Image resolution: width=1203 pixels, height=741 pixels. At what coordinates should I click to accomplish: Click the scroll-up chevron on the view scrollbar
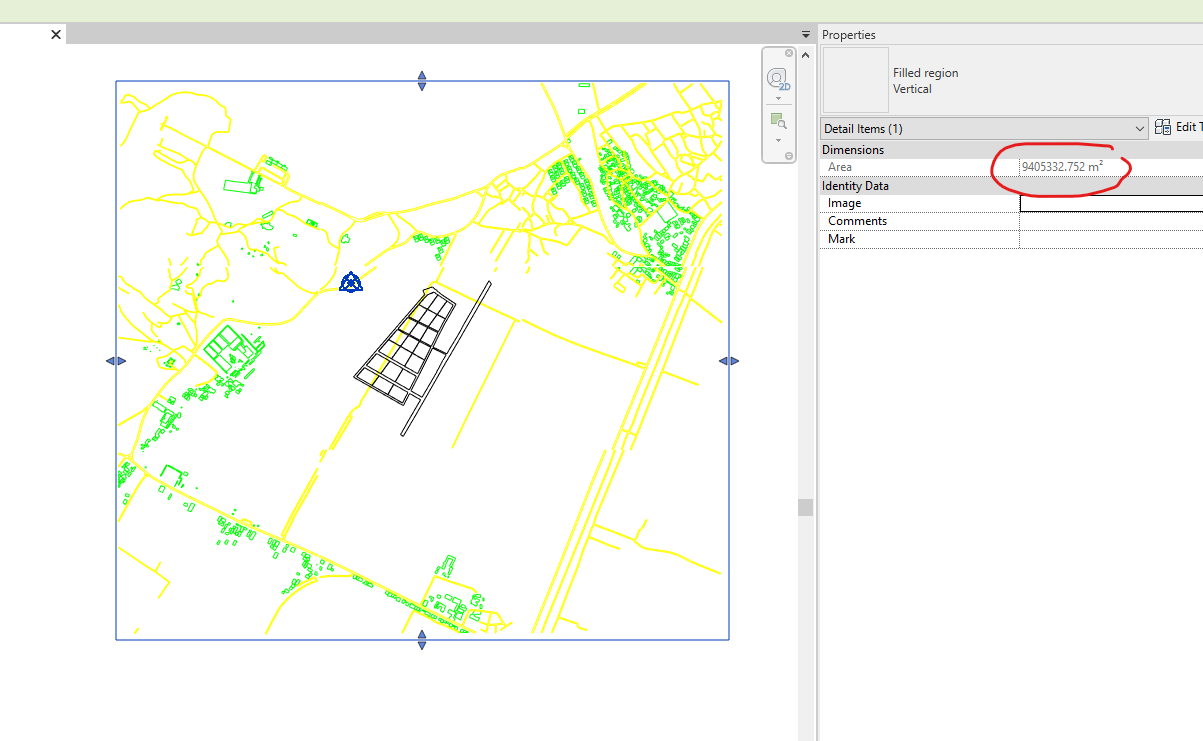[804, 54]
